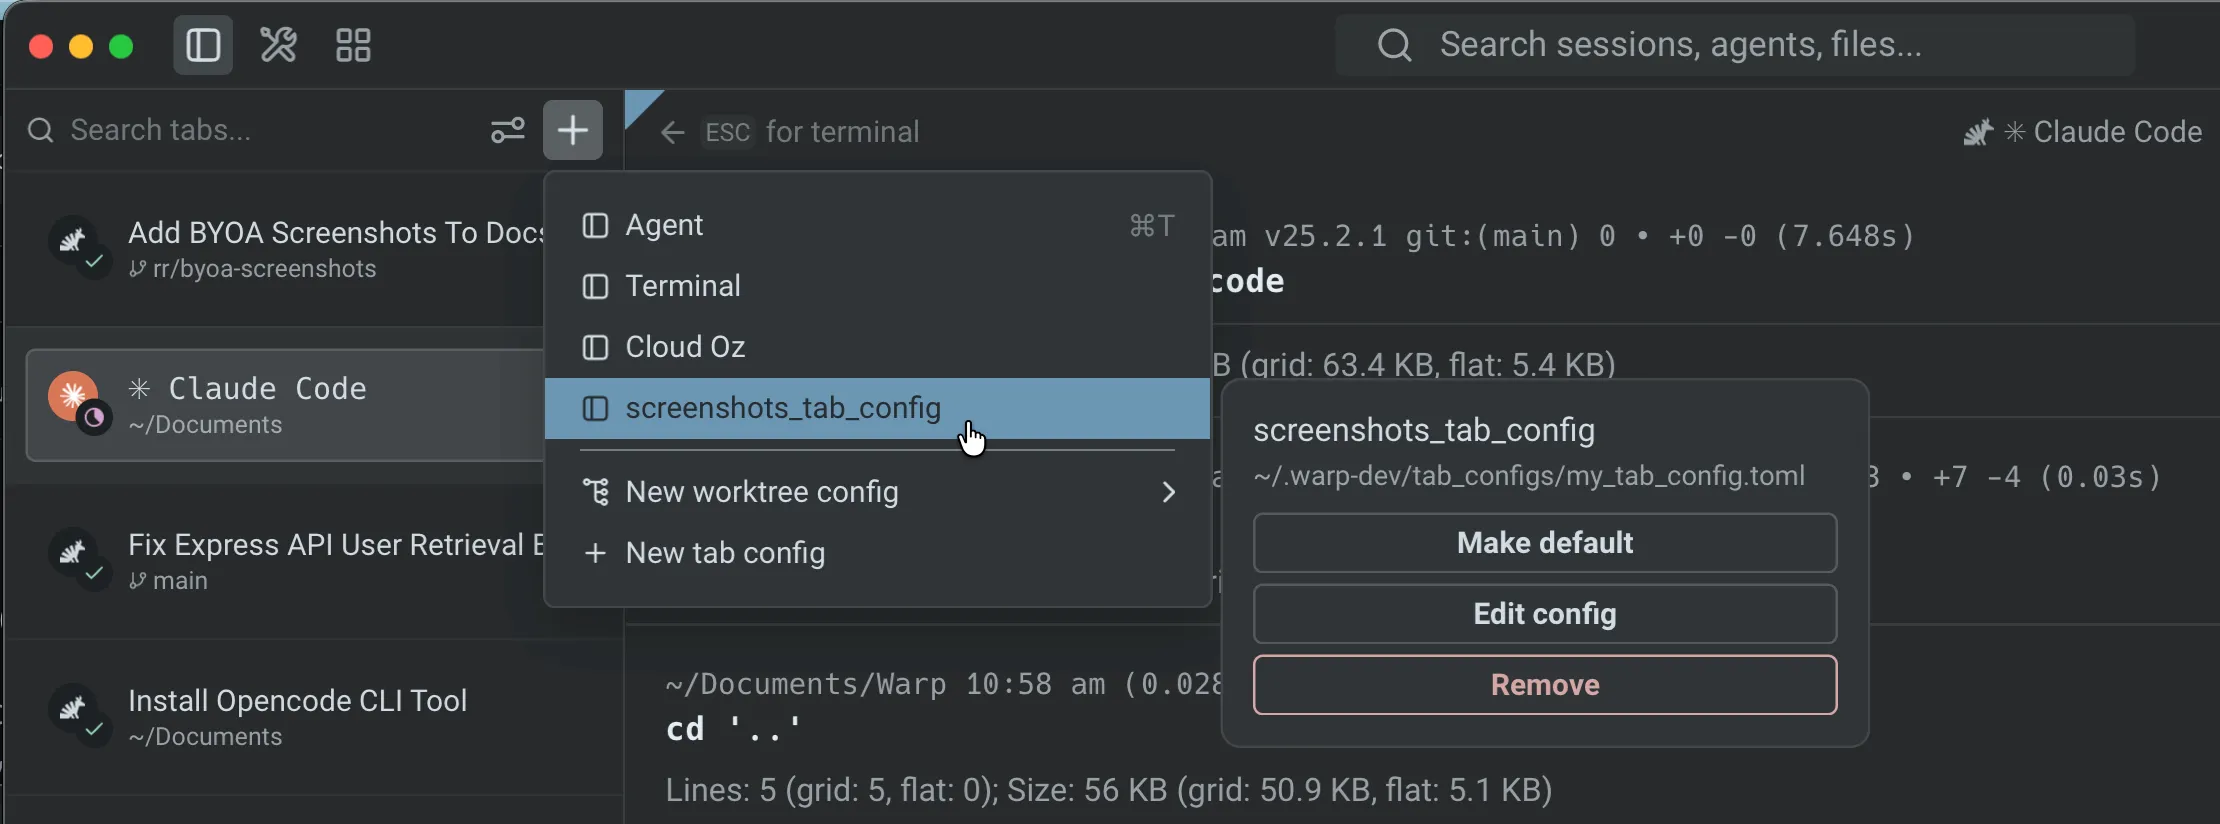The width and height of the screenshot is (2220, 824).
Task: Focus the Search sessions, agents, files field
Action: [1735, 45]
